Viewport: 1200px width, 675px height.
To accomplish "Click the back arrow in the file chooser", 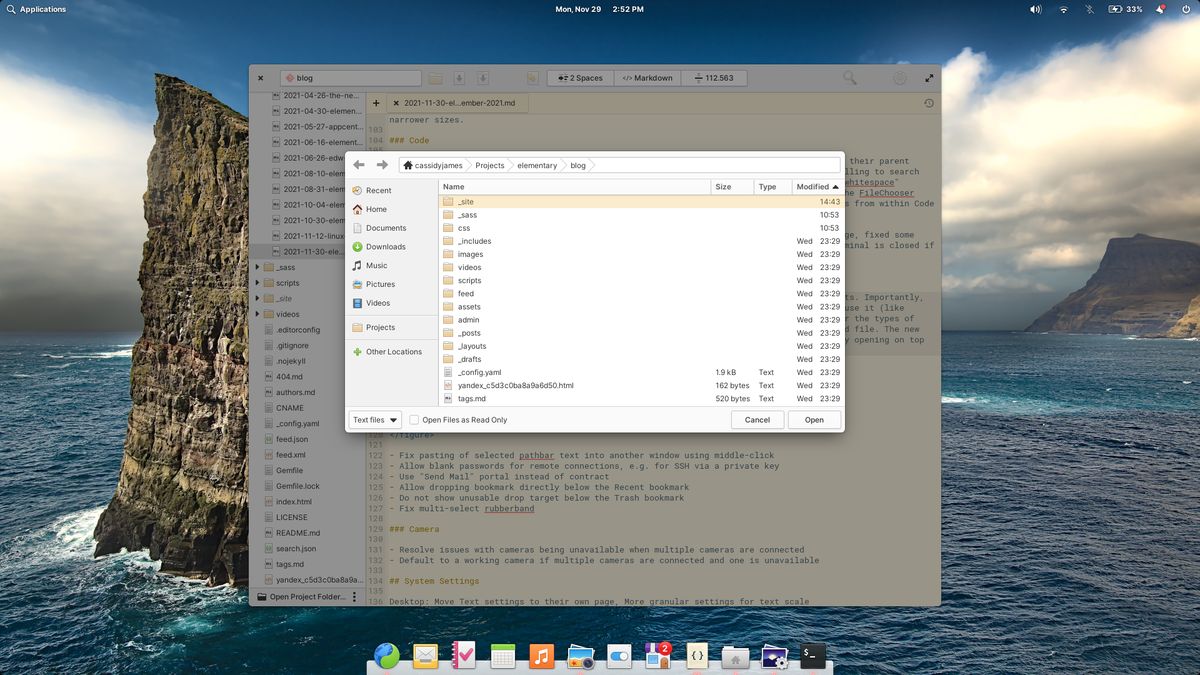I will pyautogui.click(x=359, y=164).
